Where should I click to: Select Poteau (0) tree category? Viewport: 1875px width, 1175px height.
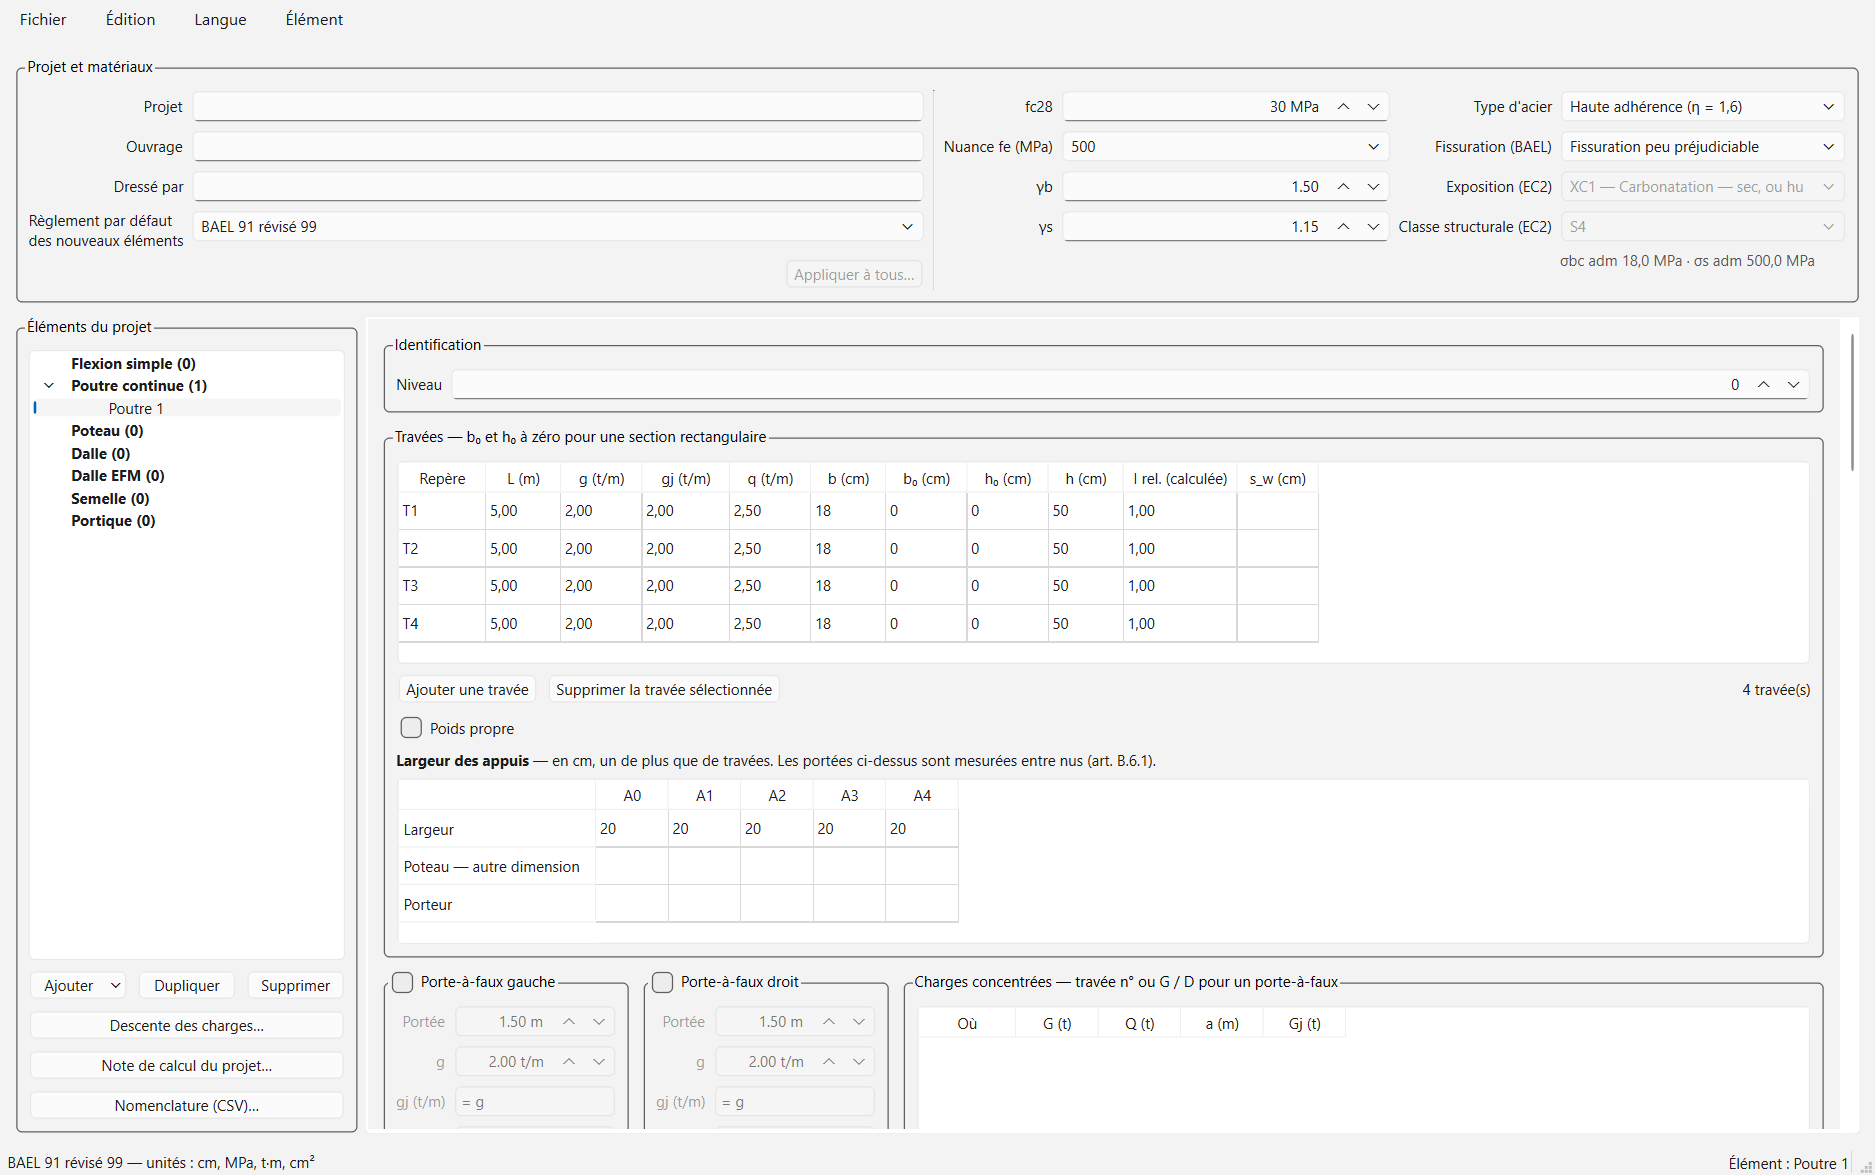107,431
